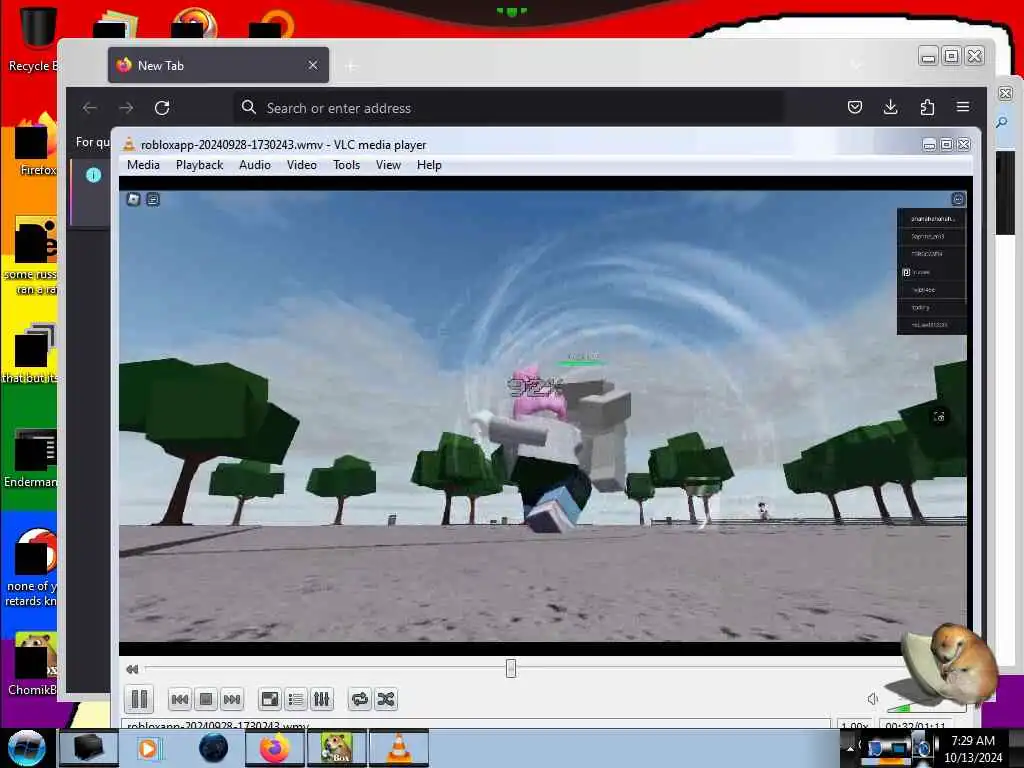
Task: Click Firefox back arrow
Action: (x=89, y=108)
